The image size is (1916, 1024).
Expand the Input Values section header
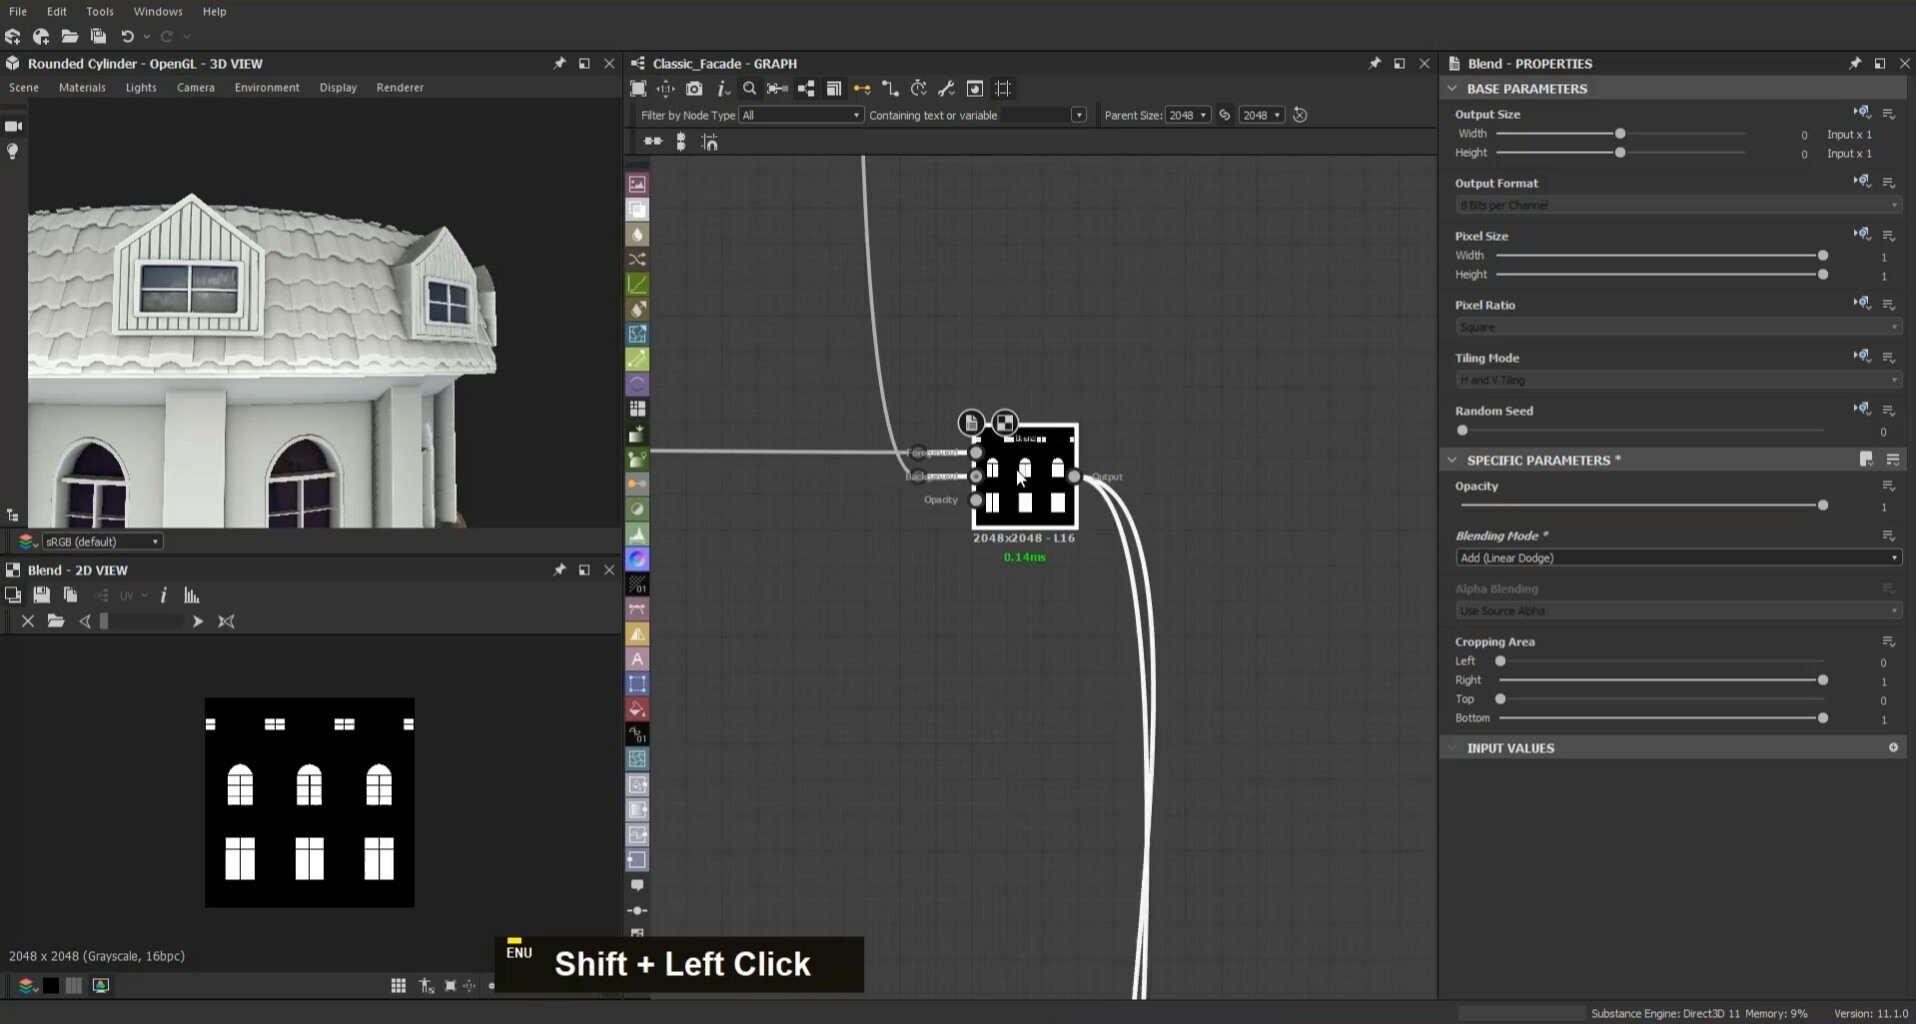[1510, 748]
